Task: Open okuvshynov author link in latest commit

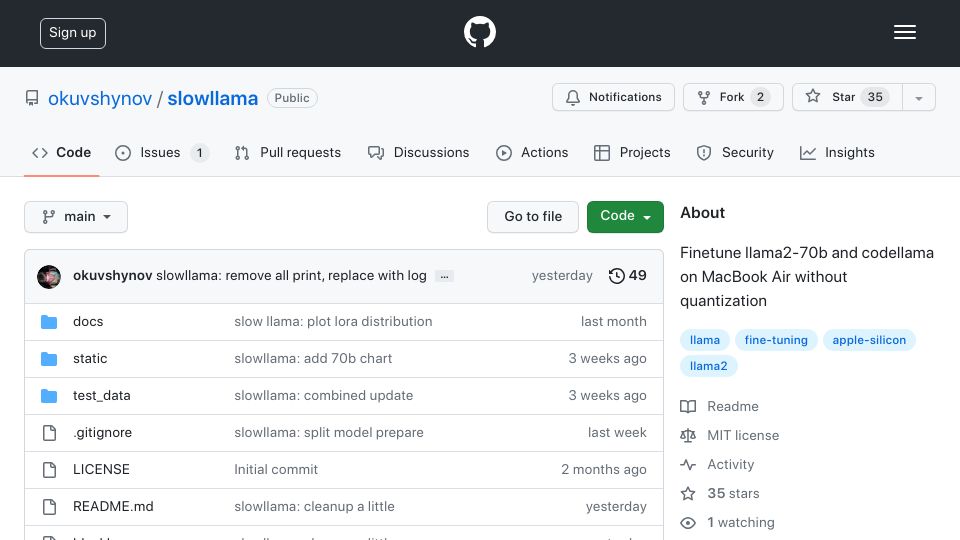Action: (x=113, y=276)
